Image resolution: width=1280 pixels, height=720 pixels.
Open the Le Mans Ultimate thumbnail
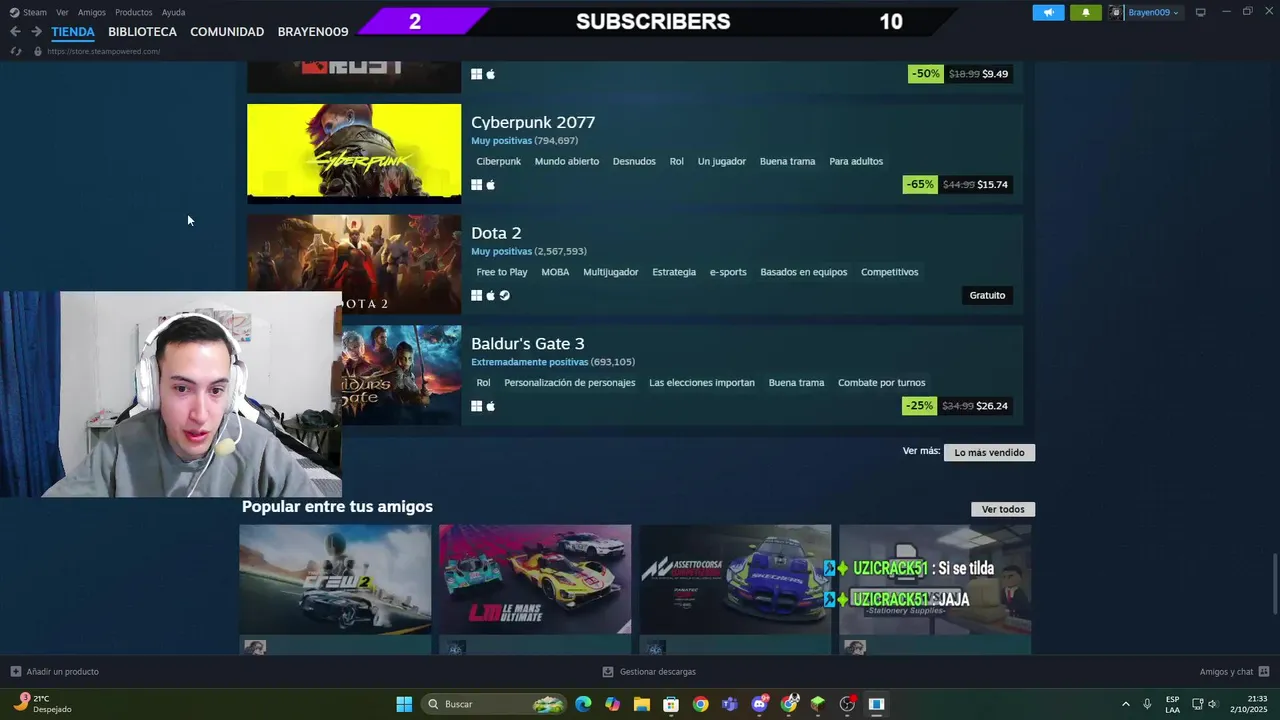[535, 580]
